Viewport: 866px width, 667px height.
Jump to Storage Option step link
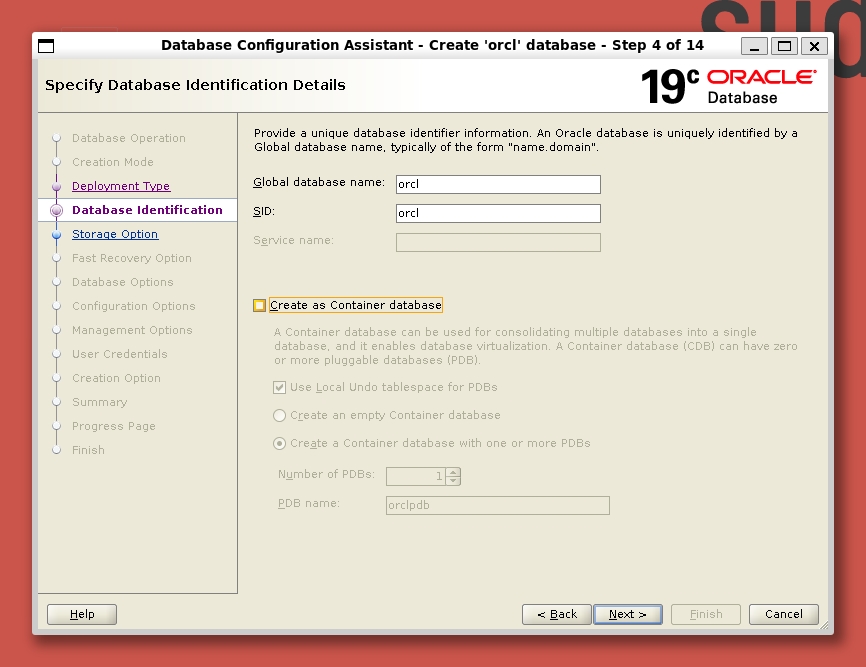[115, 234]
